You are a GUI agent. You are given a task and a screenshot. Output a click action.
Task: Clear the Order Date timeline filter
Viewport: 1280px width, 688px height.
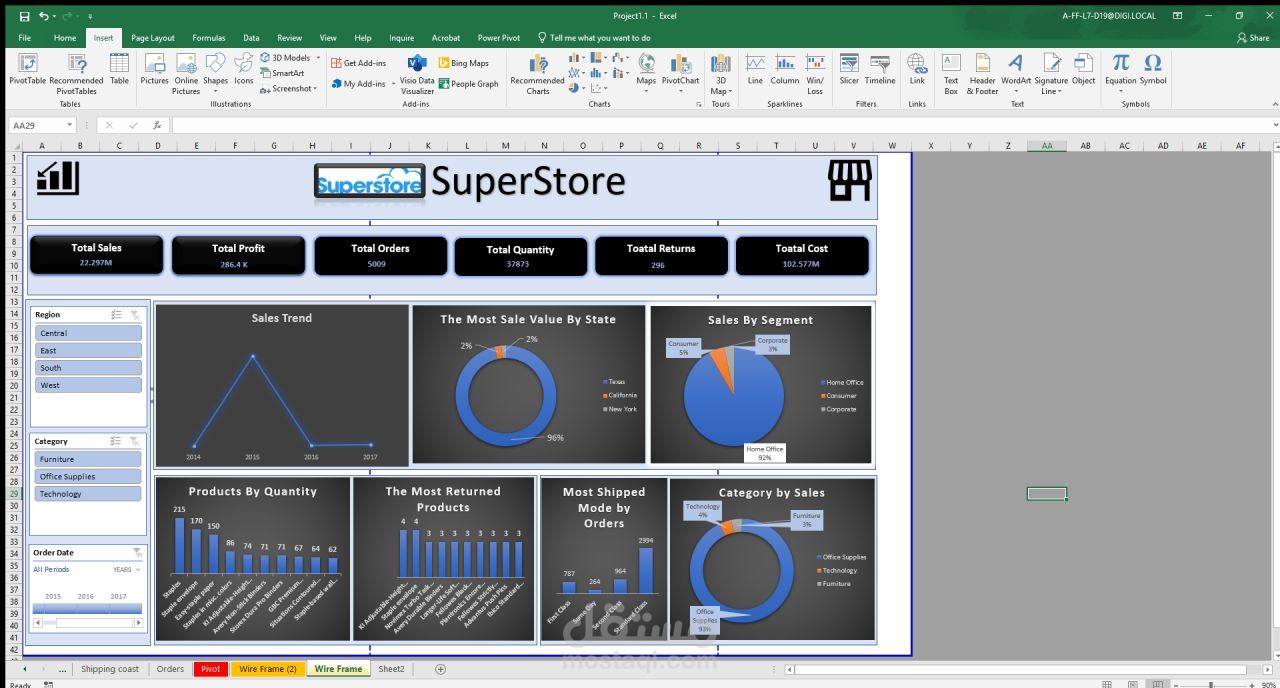click(x=137, y=552)
